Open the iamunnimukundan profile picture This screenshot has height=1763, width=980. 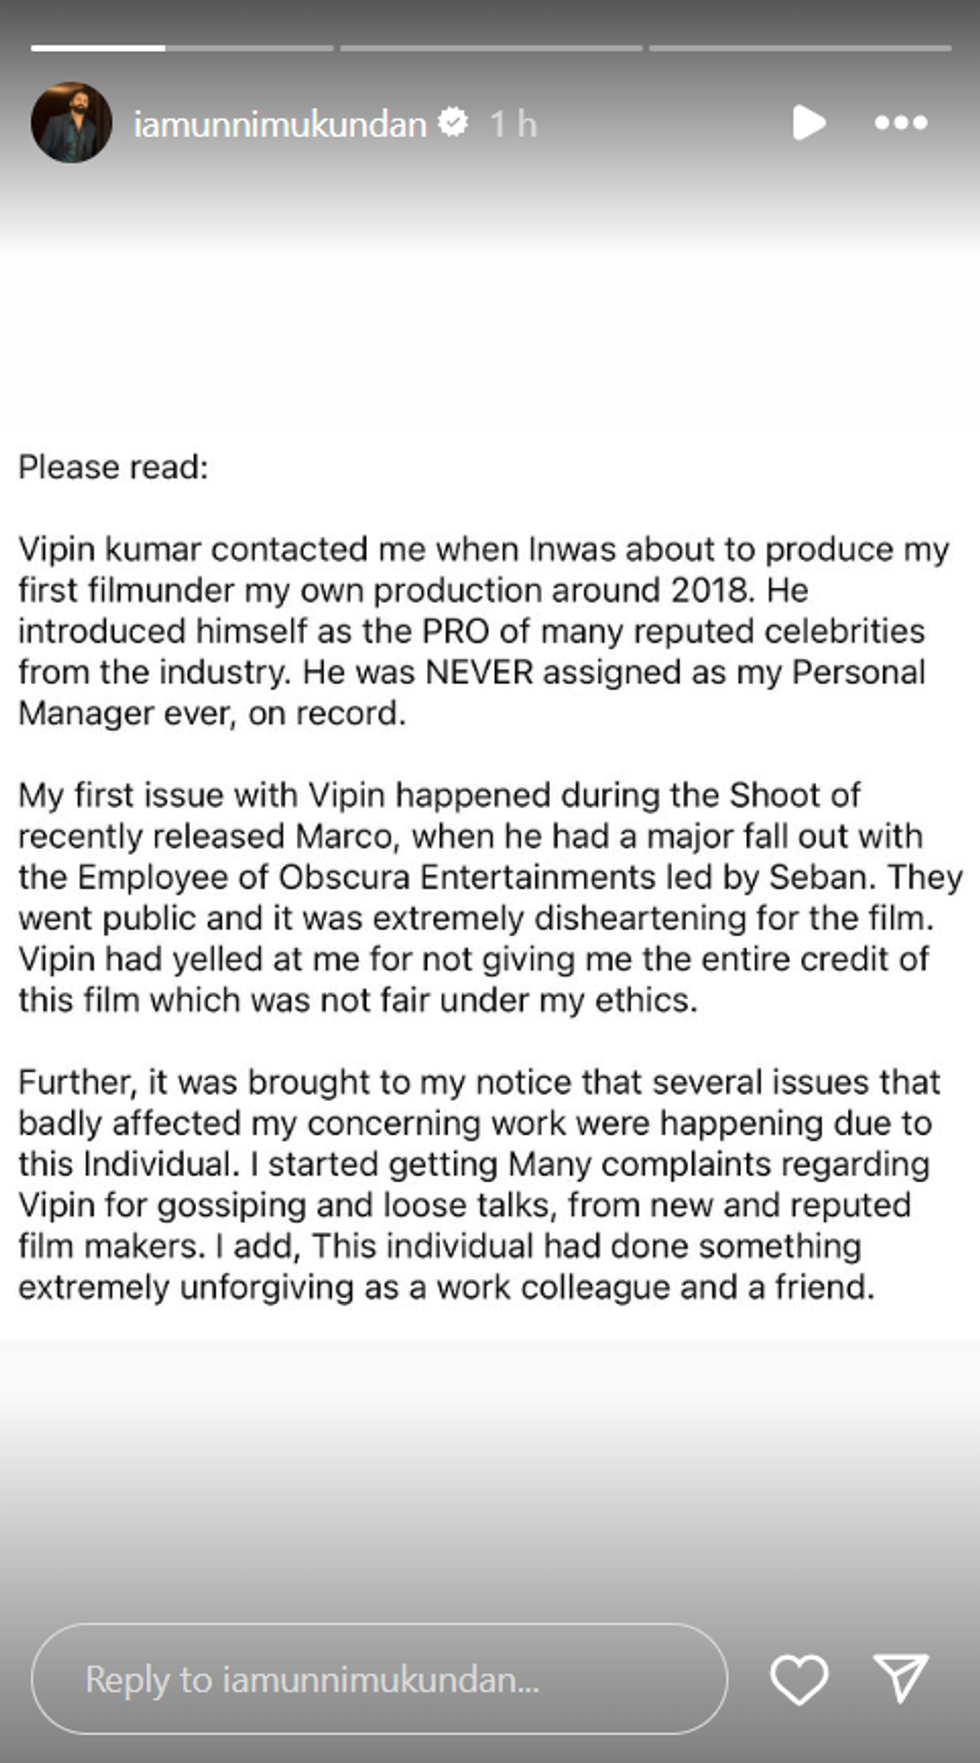[72, 123]
